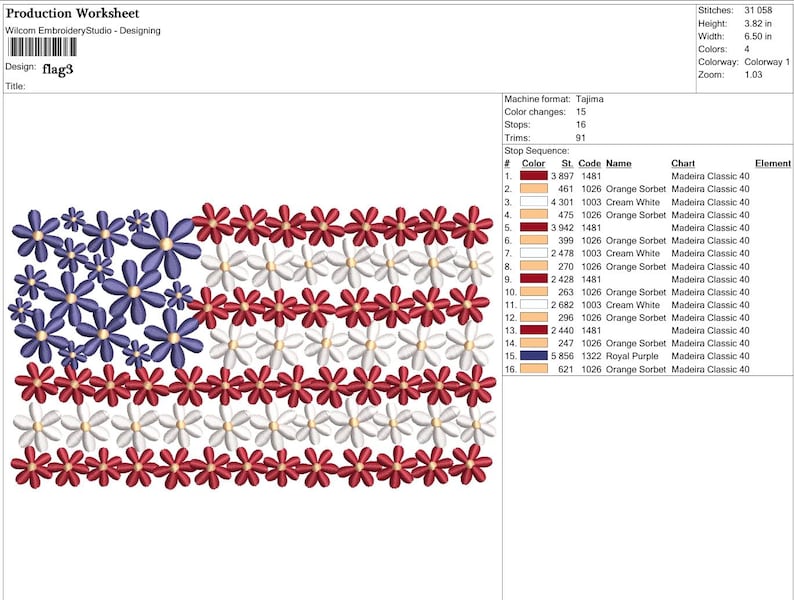This screenshot has width=794, height=600.
Task: Click the Chart column header
Action: tap(683, 163)
